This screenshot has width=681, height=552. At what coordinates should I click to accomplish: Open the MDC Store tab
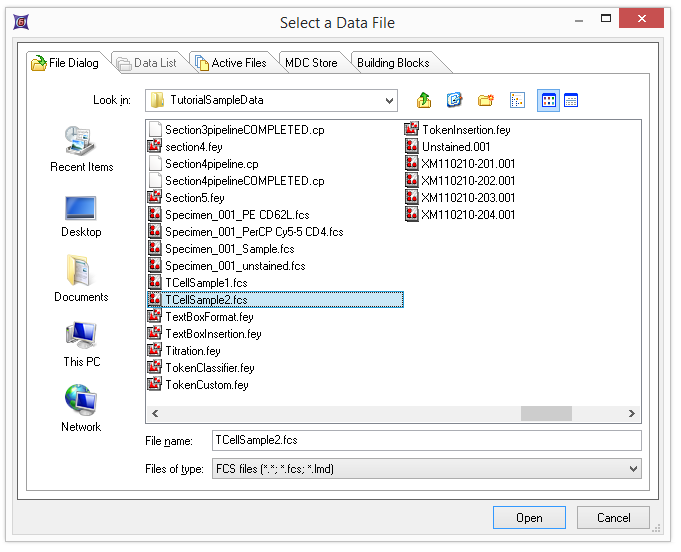point(311,63)
